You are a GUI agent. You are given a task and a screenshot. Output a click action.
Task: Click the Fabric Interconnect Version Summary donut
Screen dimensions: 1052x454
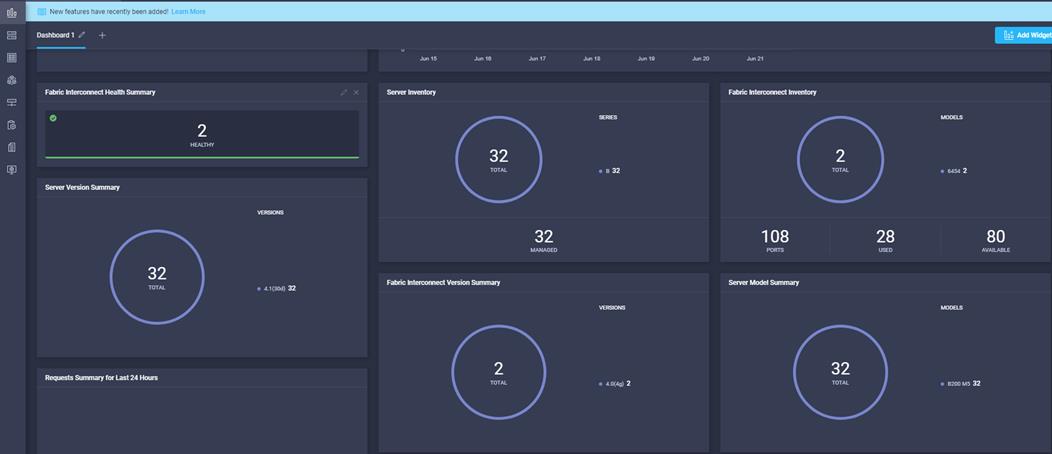[x=498, y=372]
